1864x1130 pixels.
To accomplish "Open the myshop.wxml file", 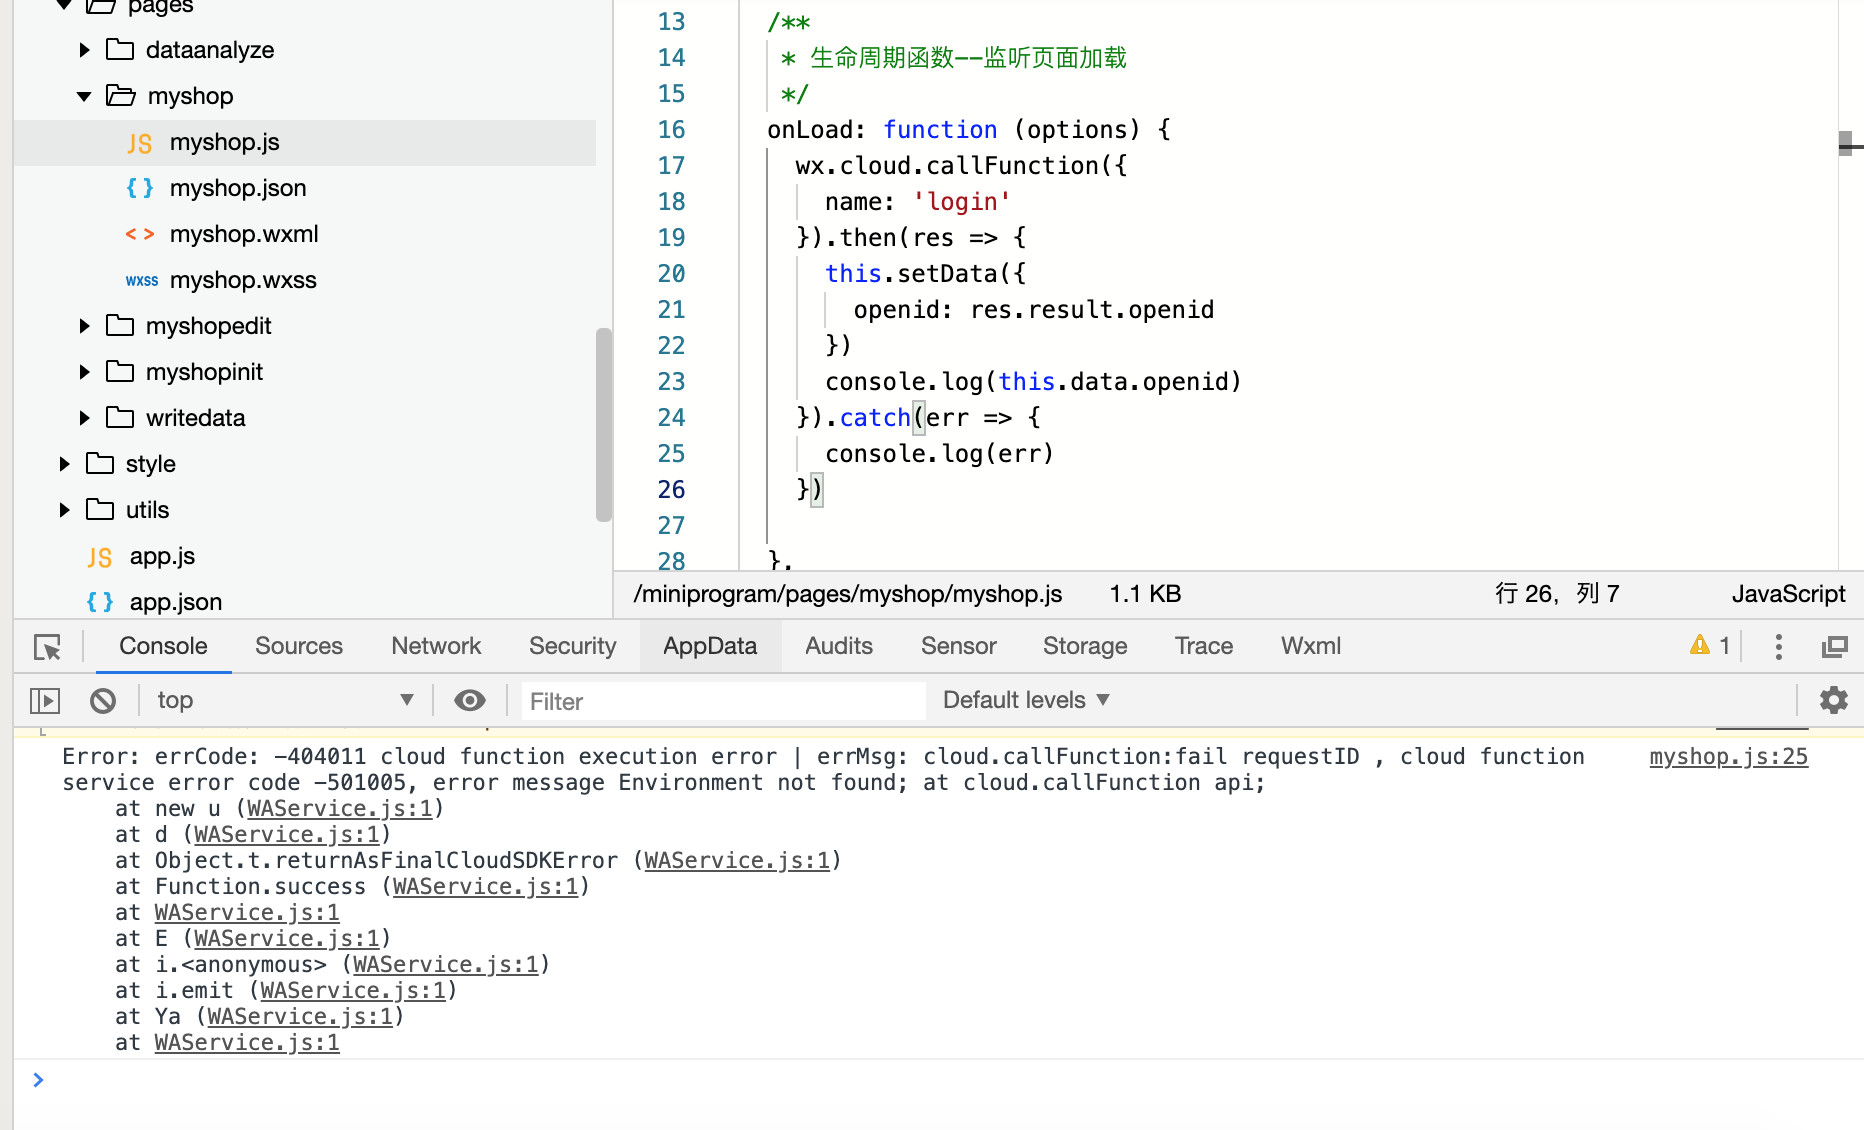I will tap(243, 234).
